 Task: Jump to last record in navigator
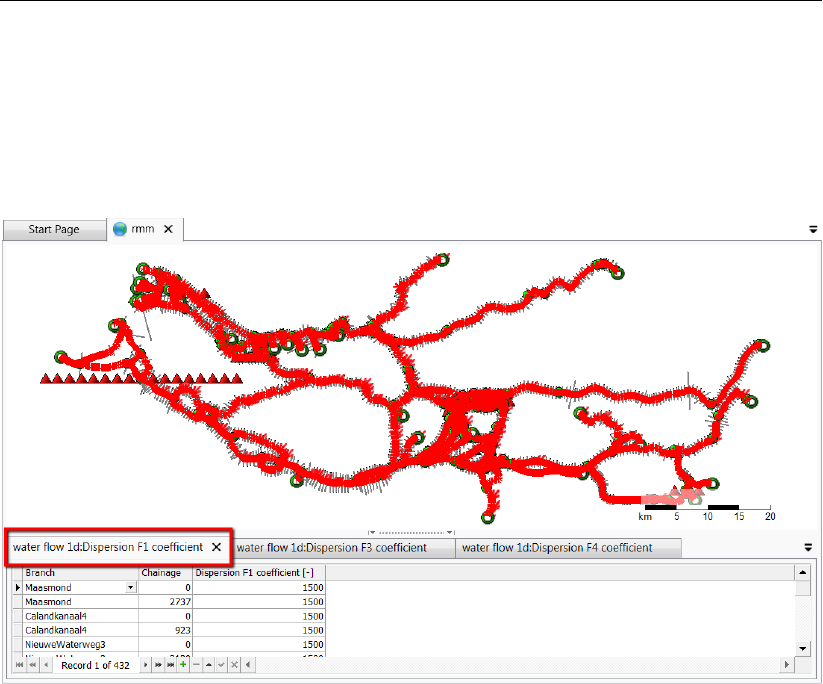click(x=171, y=665)
